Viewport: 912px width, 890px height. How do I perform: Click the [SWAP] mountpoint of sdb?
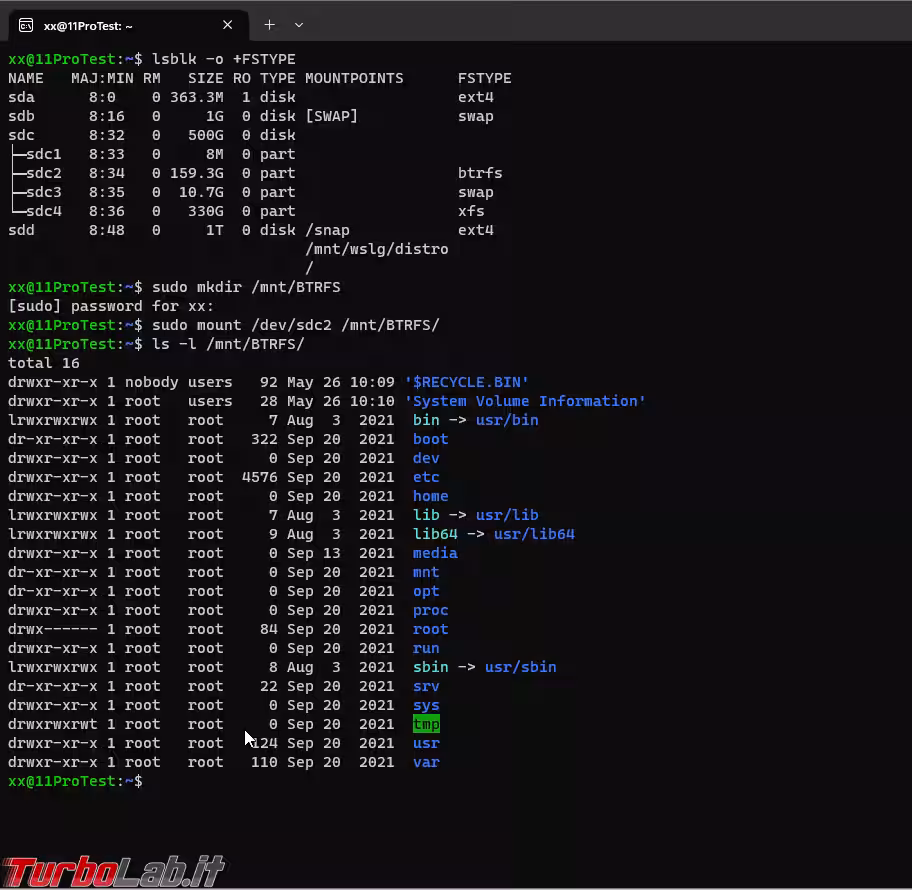coord(331,116)
